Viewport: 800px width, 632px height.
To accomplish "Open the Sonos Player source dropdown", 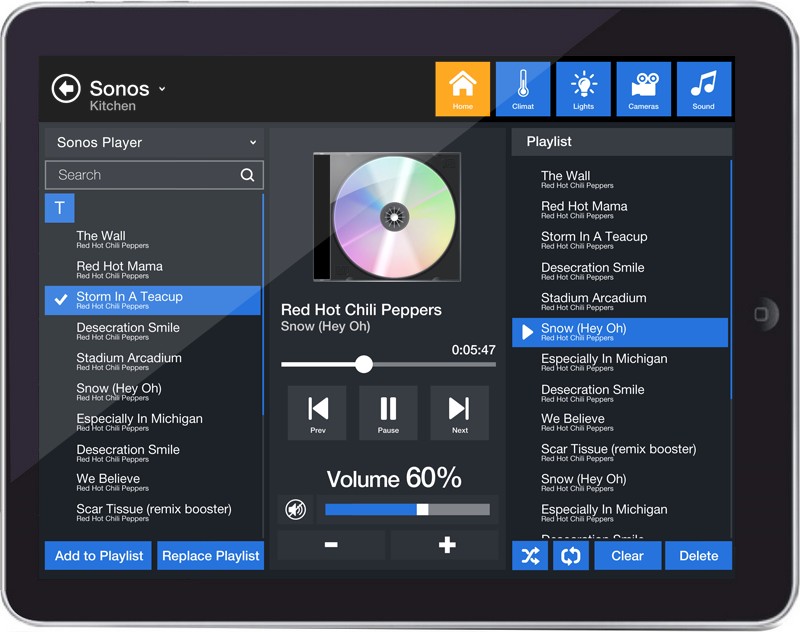I will pyautogui.click(x=154, y=143).
